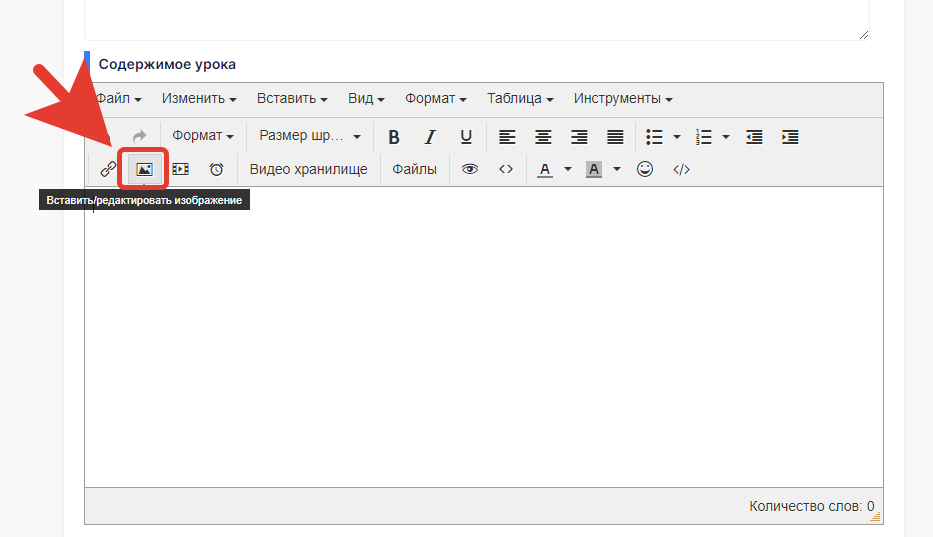Click the editor resize handle in status bar
The image size is (933, 537).
coord(875,517)
